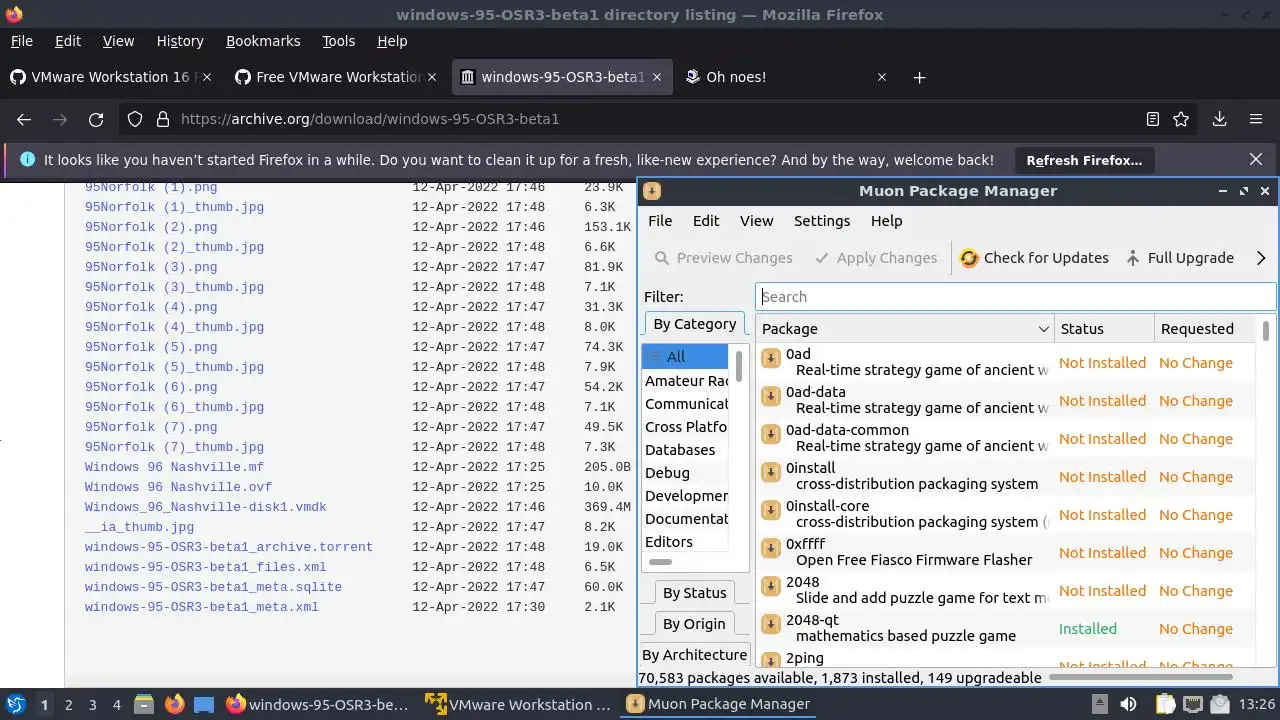
Task: Open the __ia_thumb.jpg link
Action: (140, 527)
